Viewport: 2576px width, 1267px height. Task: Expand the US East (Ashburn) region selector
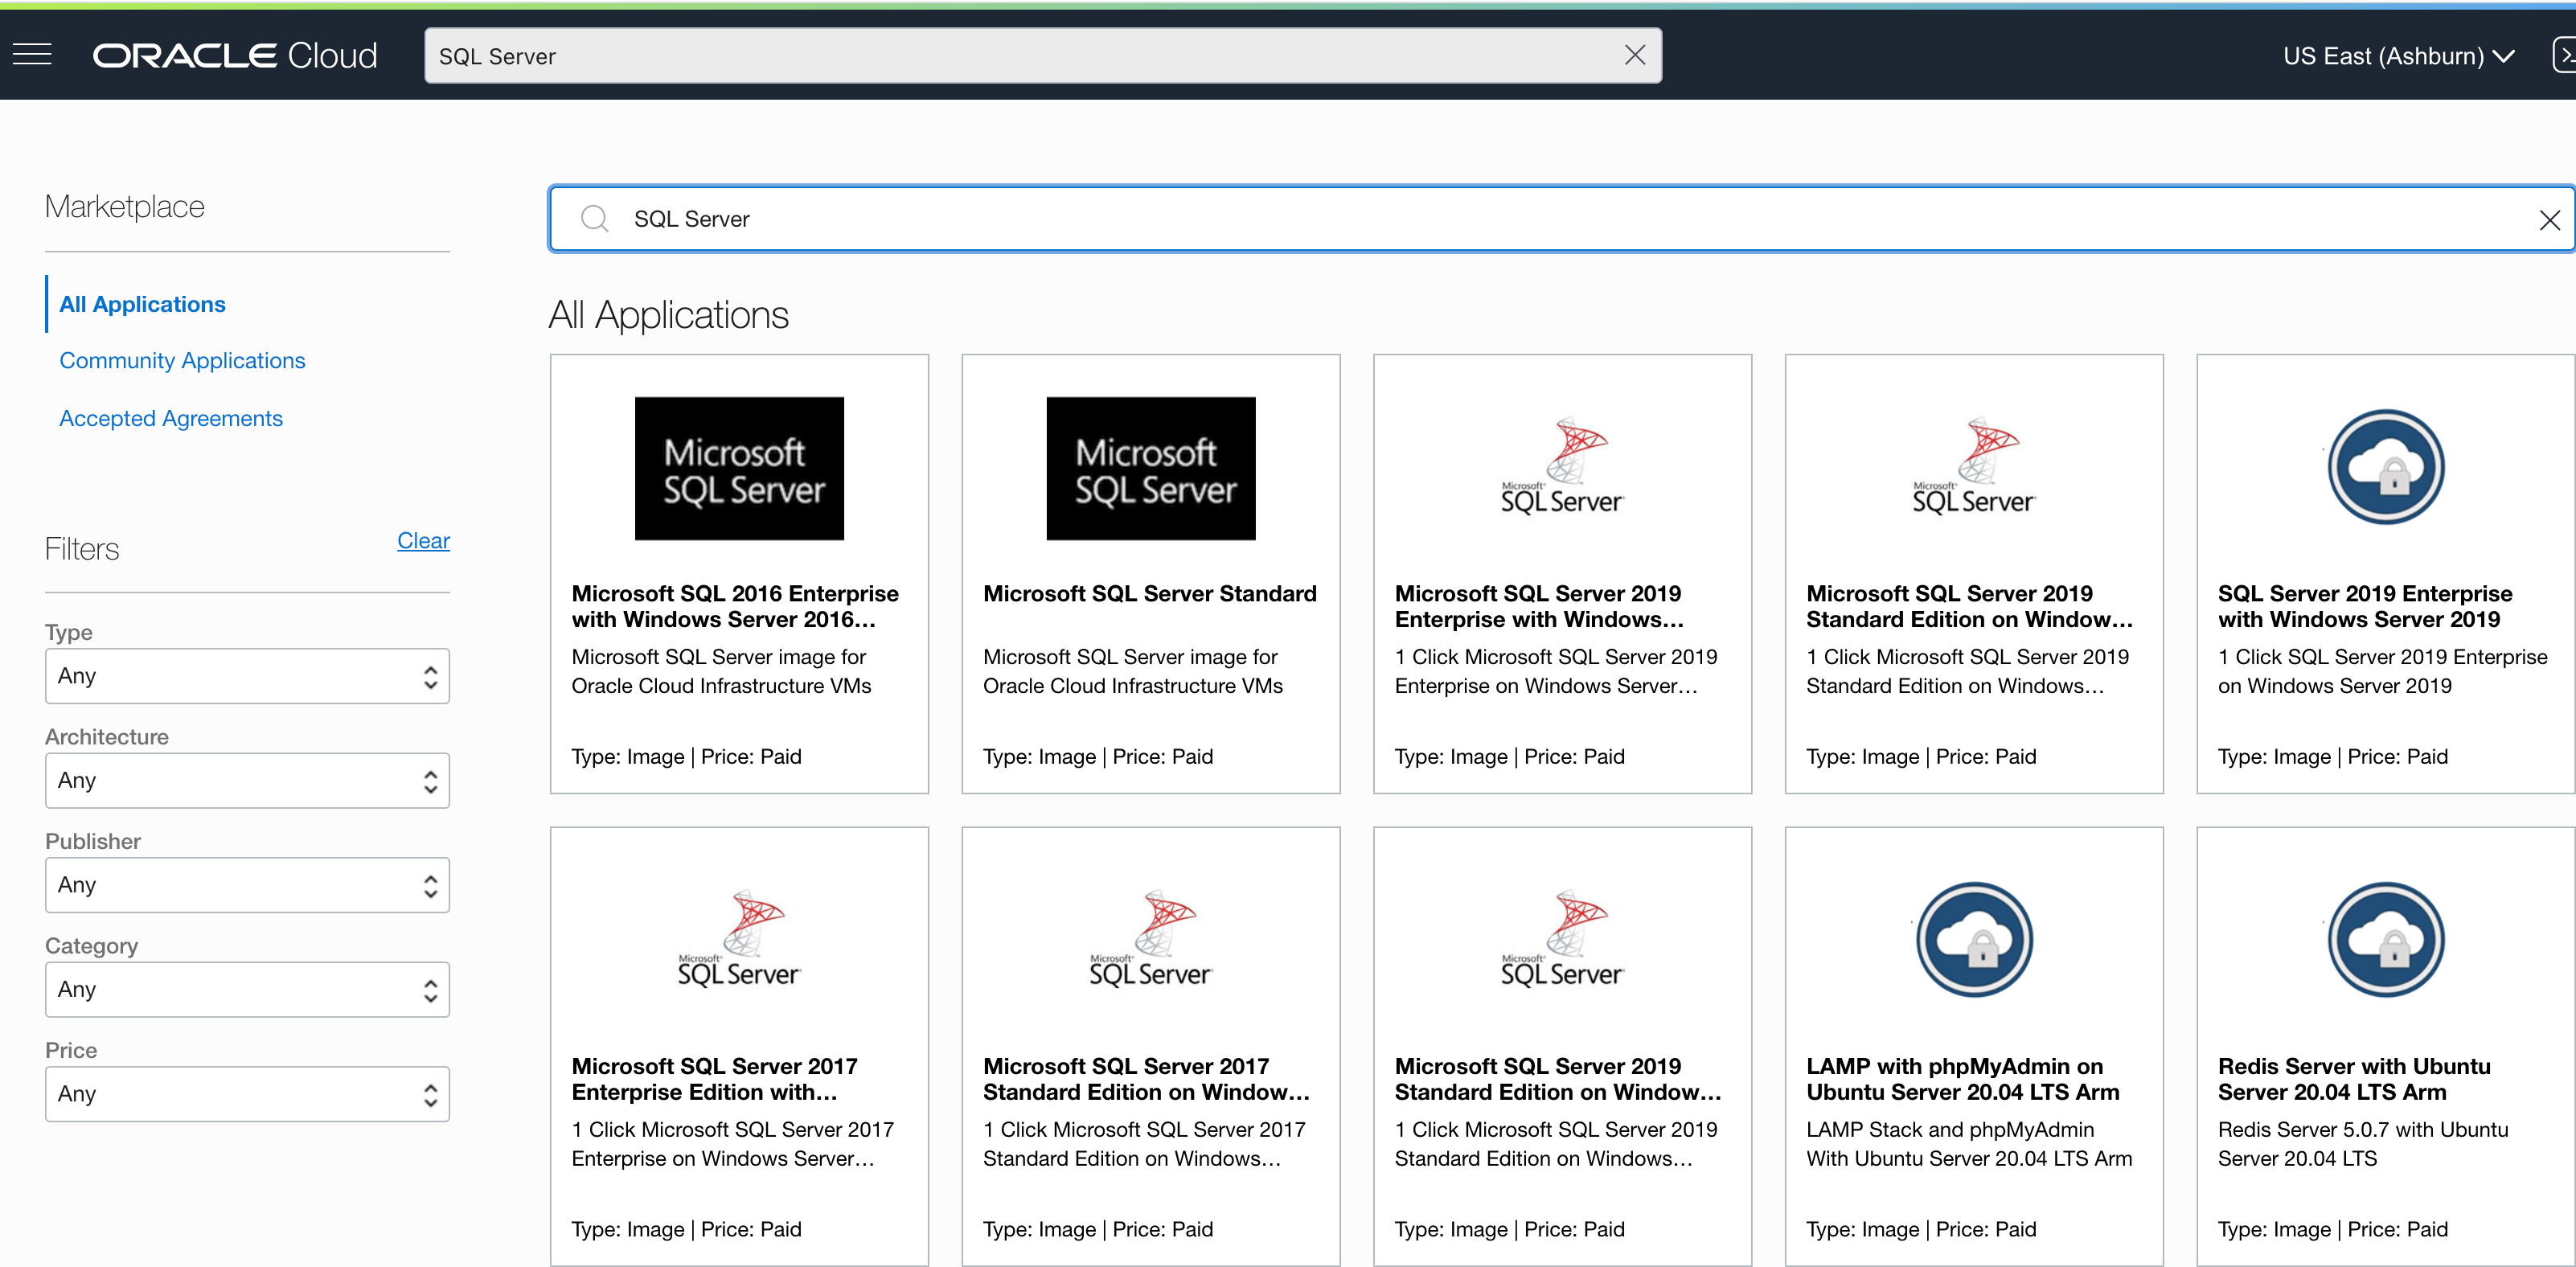(2397, 56)
